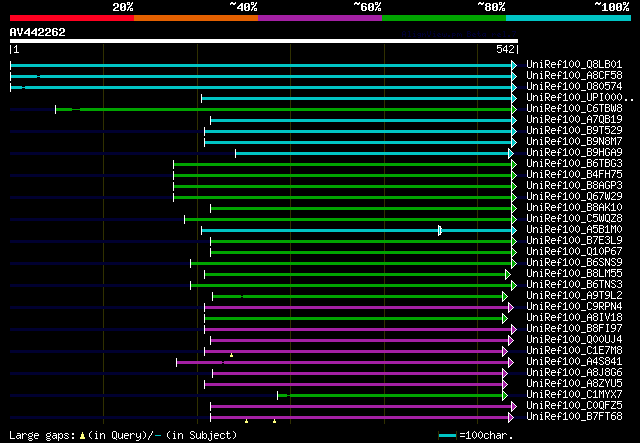Screen dimensions: 640x443
Task: Click the UniRef100_A5B1M0 label
Action: coord(574,230)
